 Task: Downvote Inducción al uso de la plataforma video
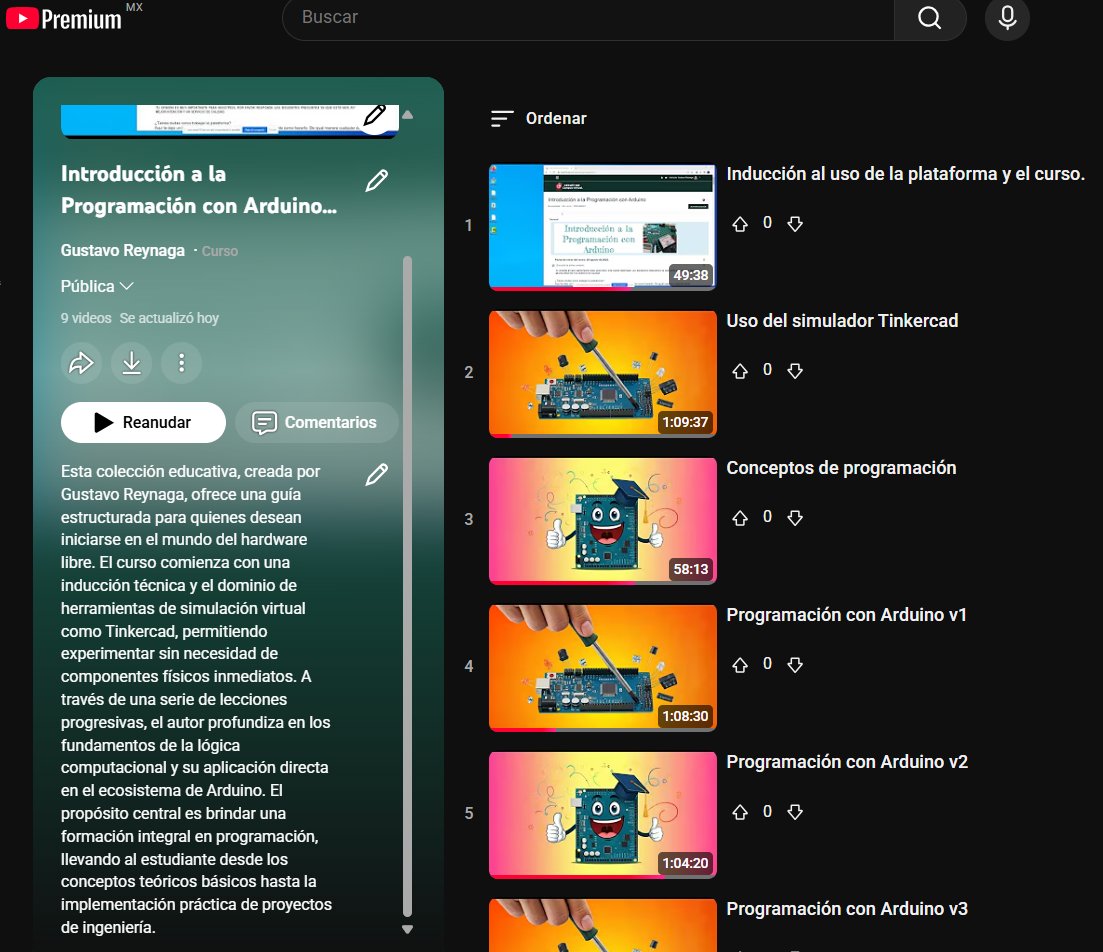click(795, 224)
